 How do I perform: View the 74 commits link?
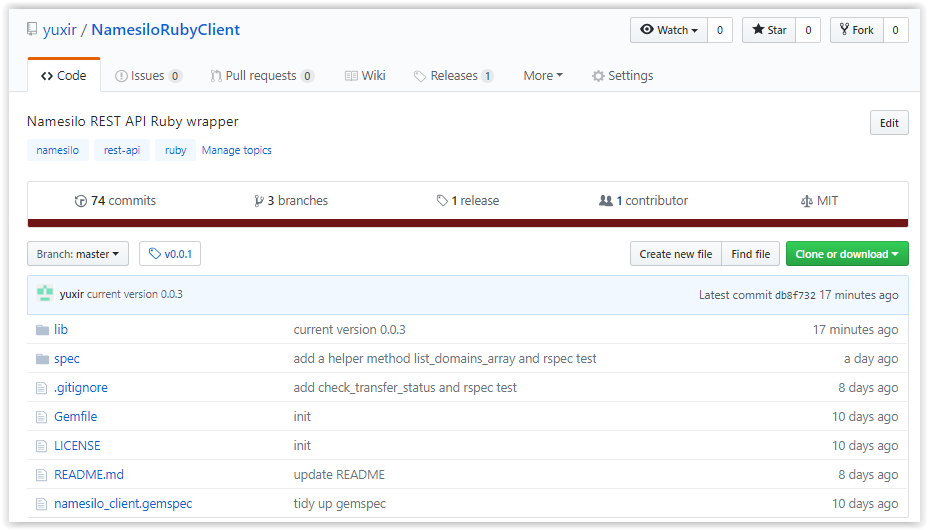click(115, 201)
